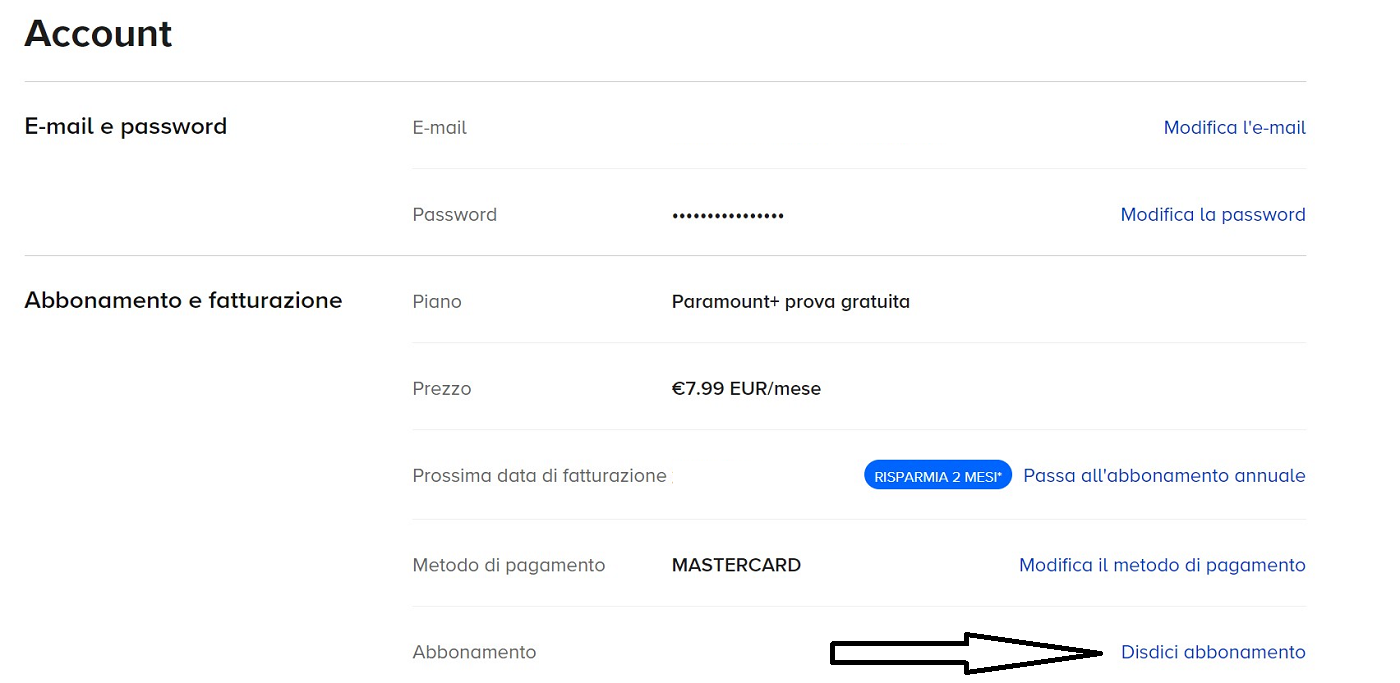Select the Abbonamento row label

pos(474,651)
